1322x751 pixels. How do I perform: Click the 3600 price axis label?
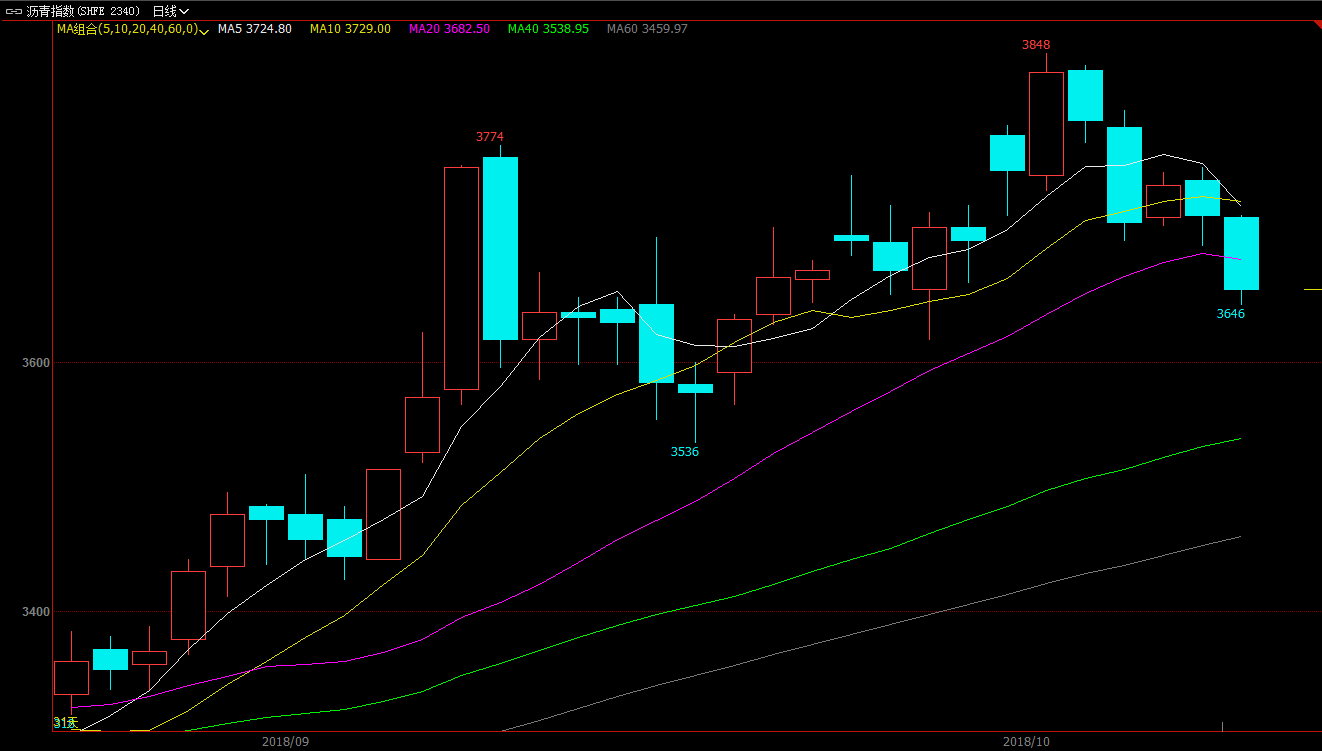click(x=38, y=362)
